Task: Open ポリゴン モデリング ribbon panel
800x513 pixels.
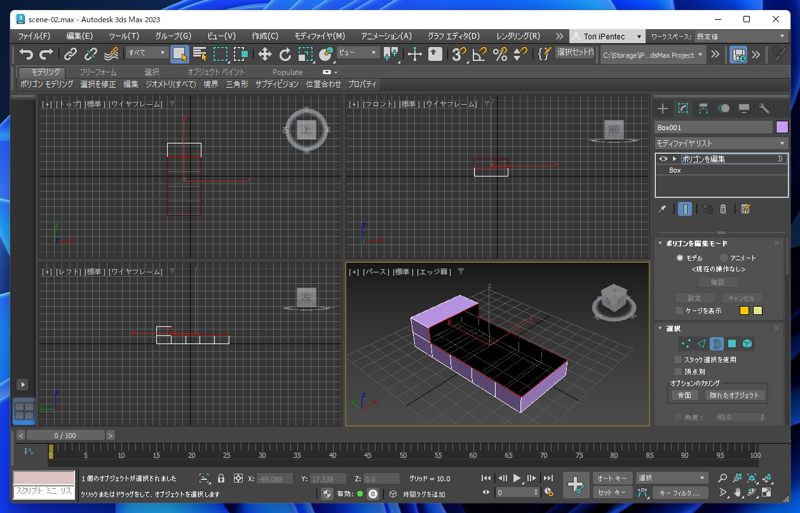Action: [x=46, y=84]
